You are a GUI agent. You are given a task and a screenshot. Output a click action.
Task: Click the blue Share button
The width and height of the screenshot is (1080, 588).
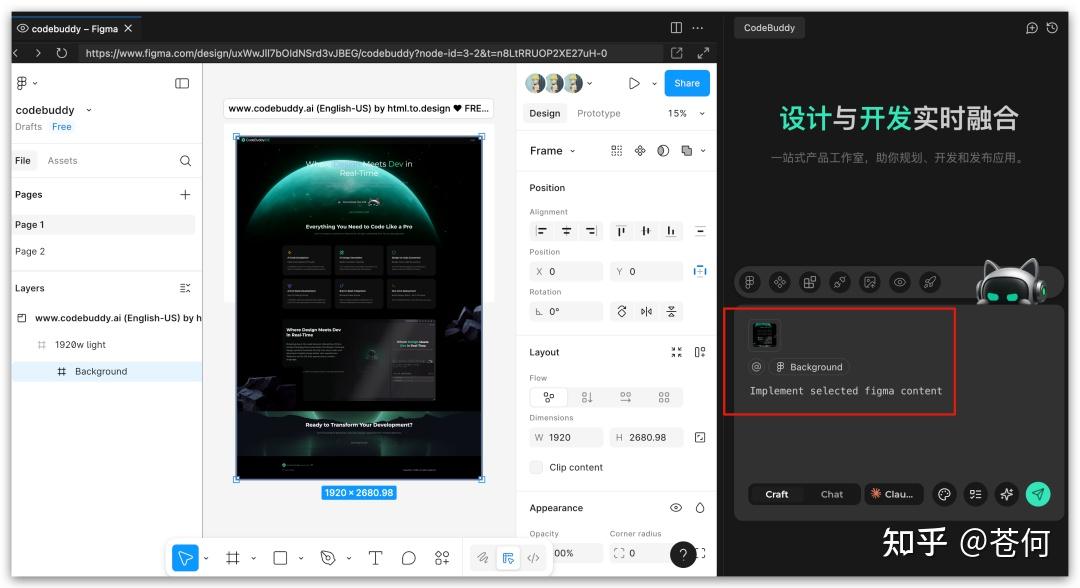[686, 83]
